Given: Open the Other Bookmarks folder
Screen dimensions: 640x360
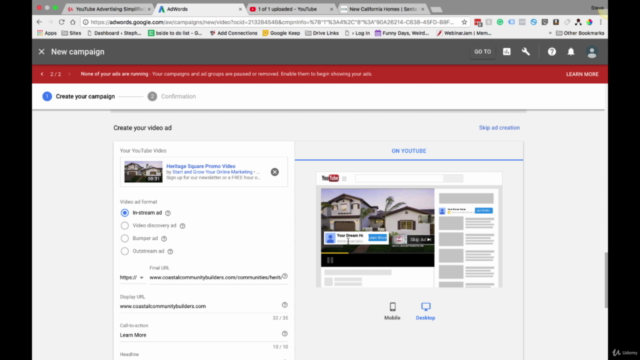Looking at the screenshot, I should [580, 33].
